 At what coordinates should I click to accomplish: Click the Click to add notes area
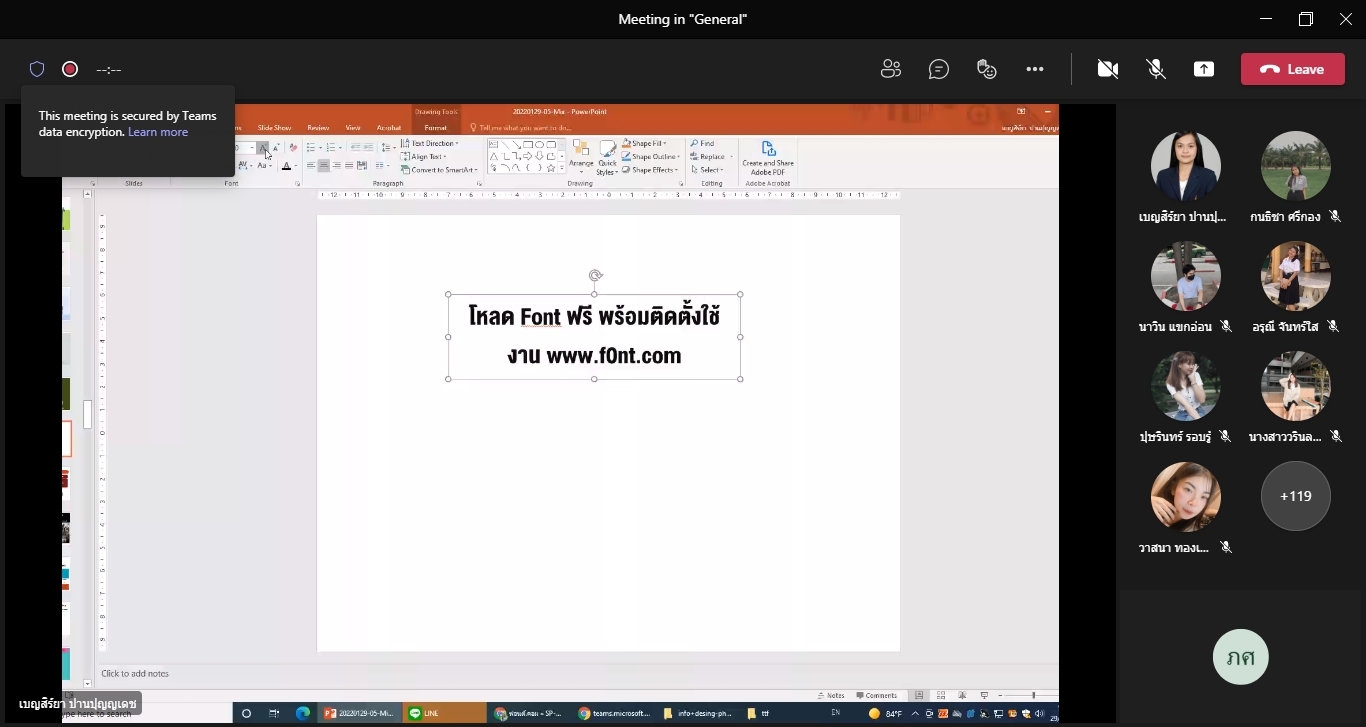(135, 673)
